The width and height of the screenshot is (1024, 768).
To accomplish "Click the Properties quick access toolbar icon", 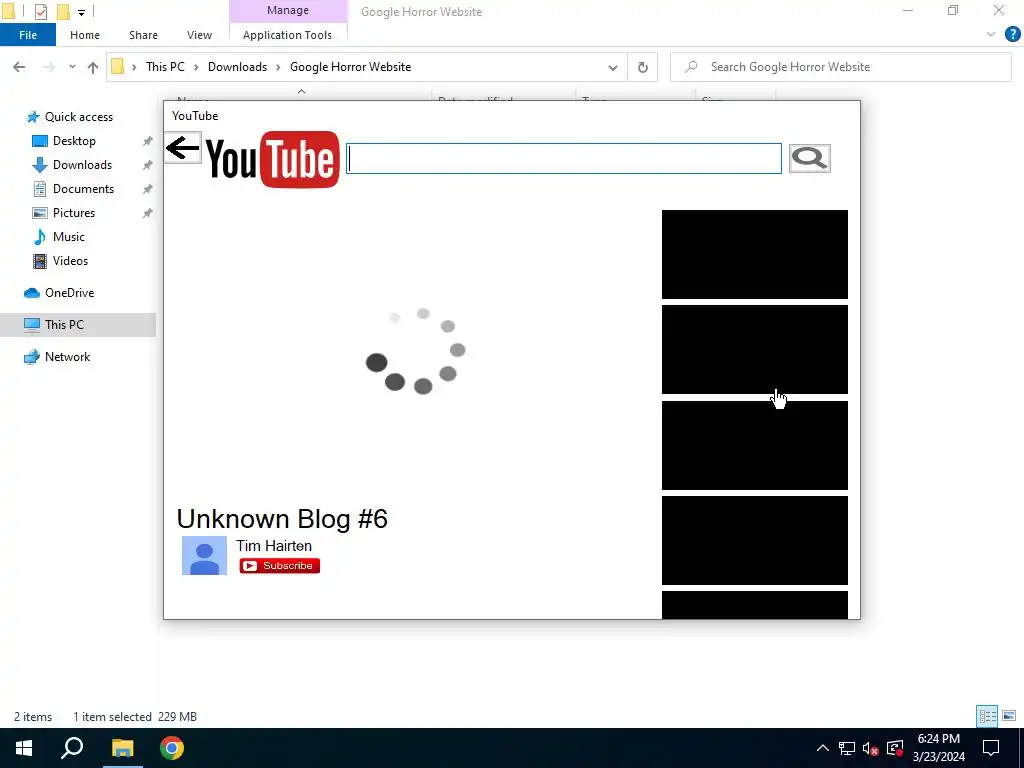I will pyautogui.click(x=40, y=11).
